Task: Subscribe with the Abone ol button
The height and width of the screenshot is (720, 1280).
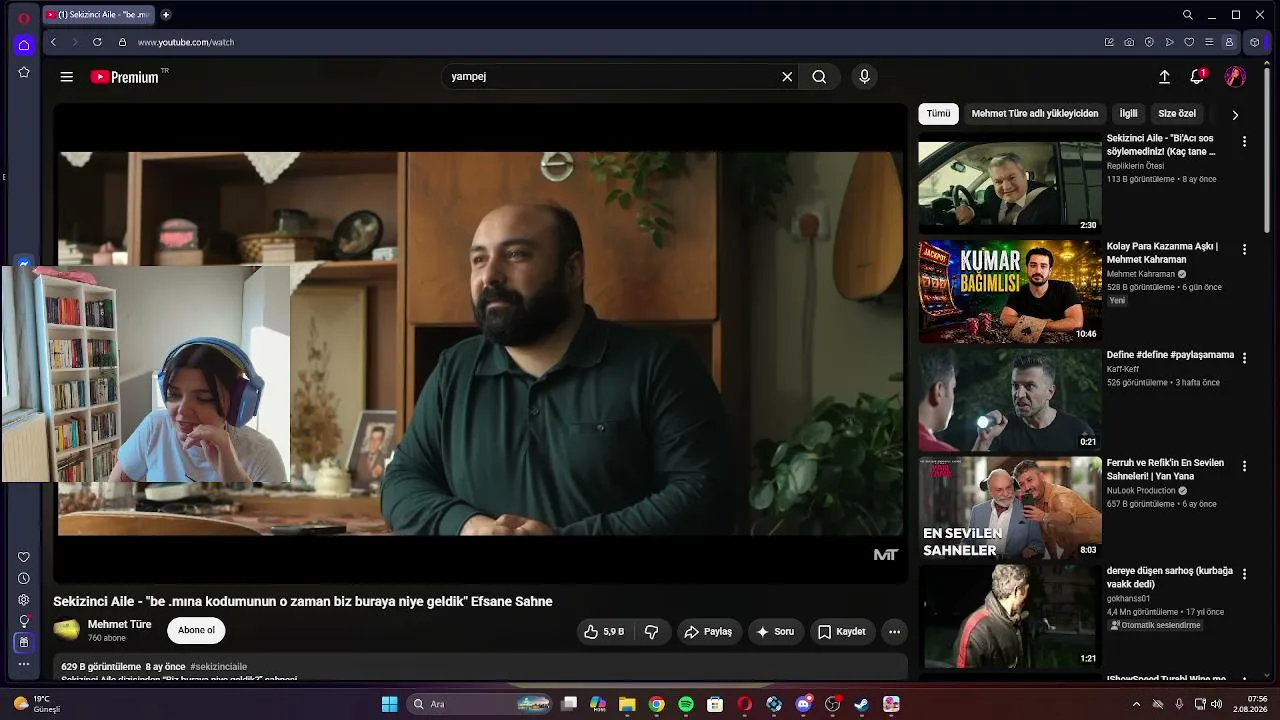Action: click(x=196, y=630)
